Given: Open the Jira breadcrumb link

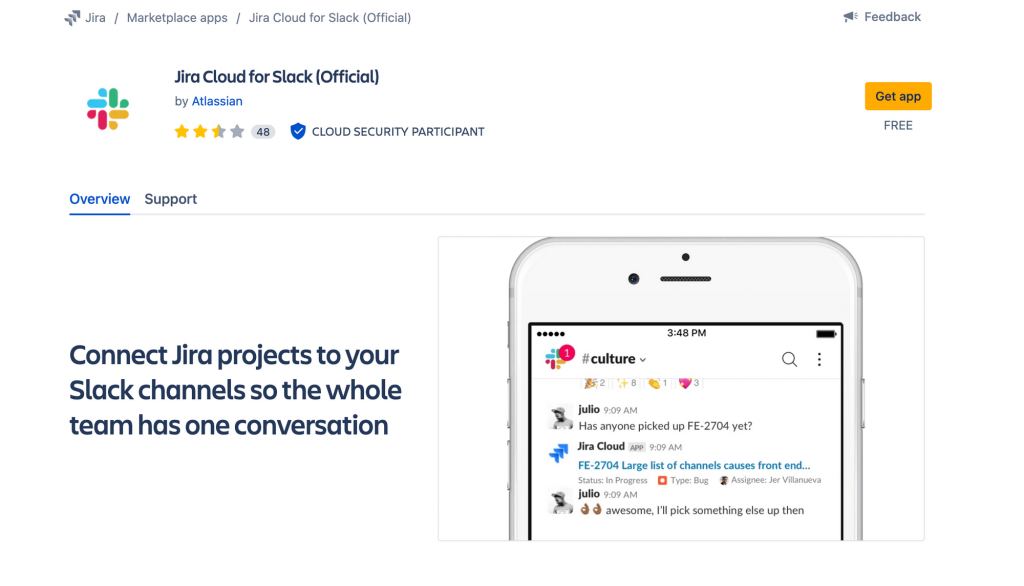Looking at the screenshot, I should pos(95,18).
